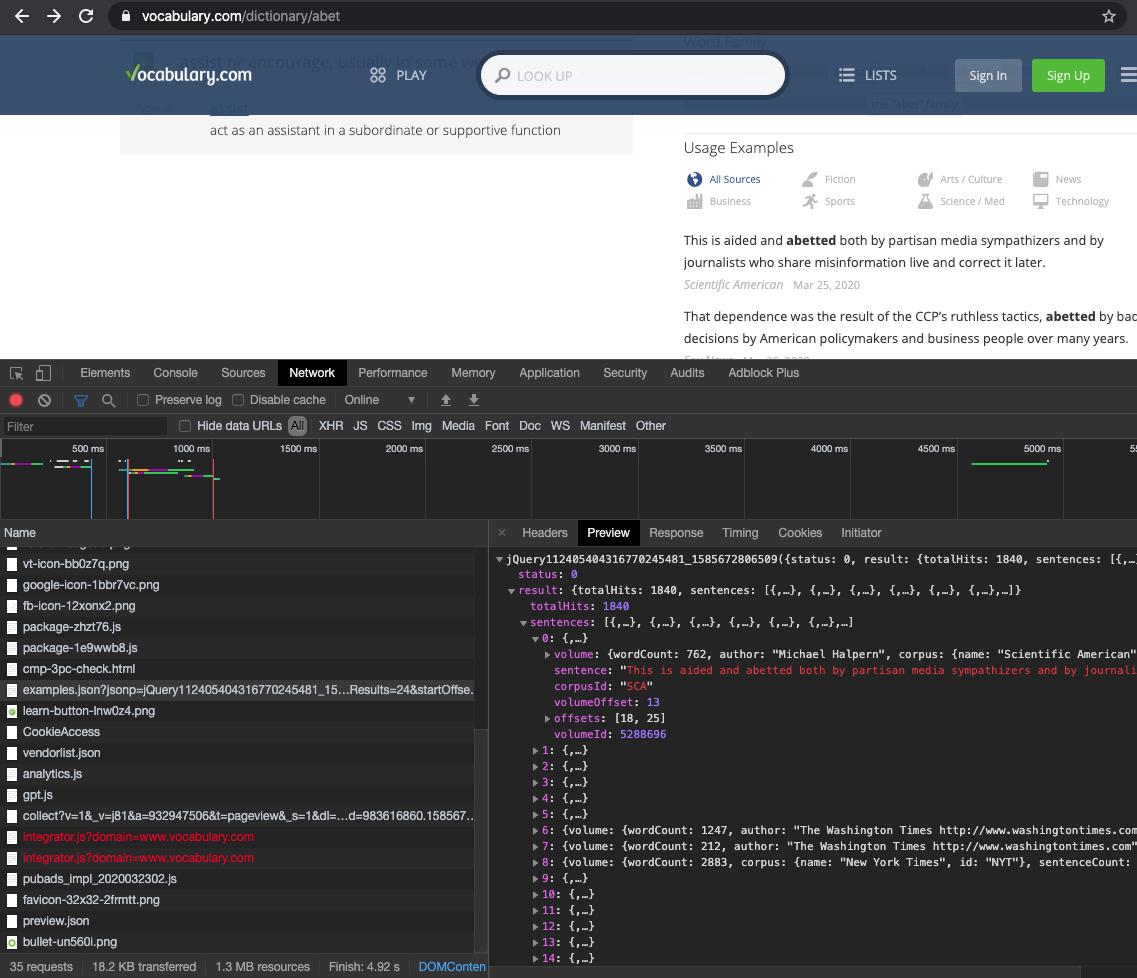
Task: Click the browser reload button
Action: [x=86, y=16]
